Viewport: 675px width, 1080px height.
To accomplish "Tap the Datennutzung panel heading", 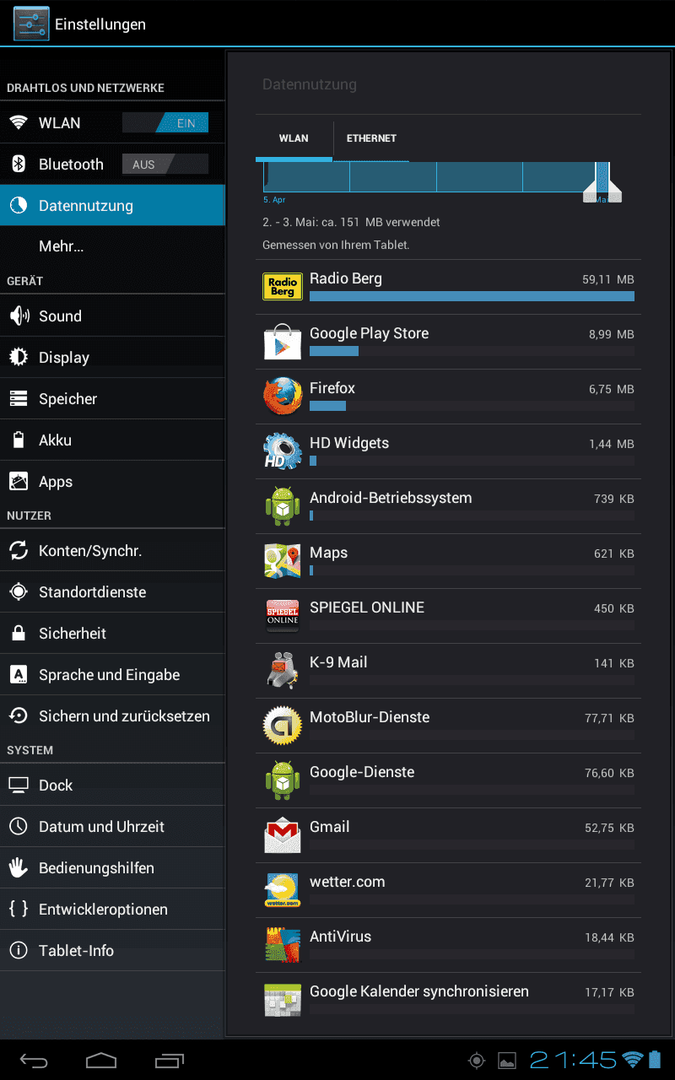I will [309, 85].
